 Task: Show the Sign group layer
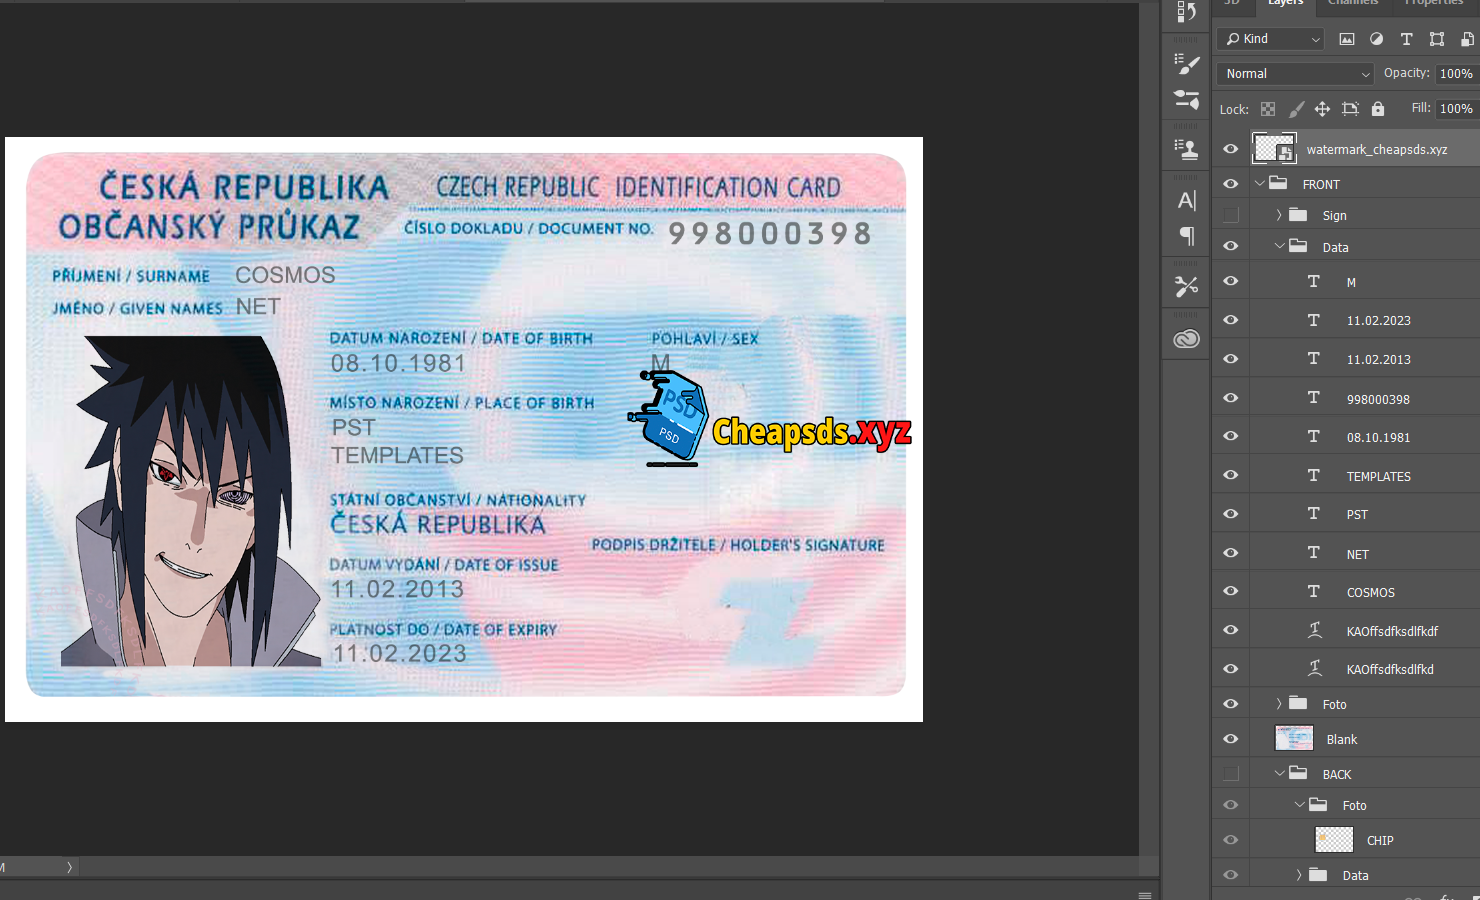point(1231,215)
